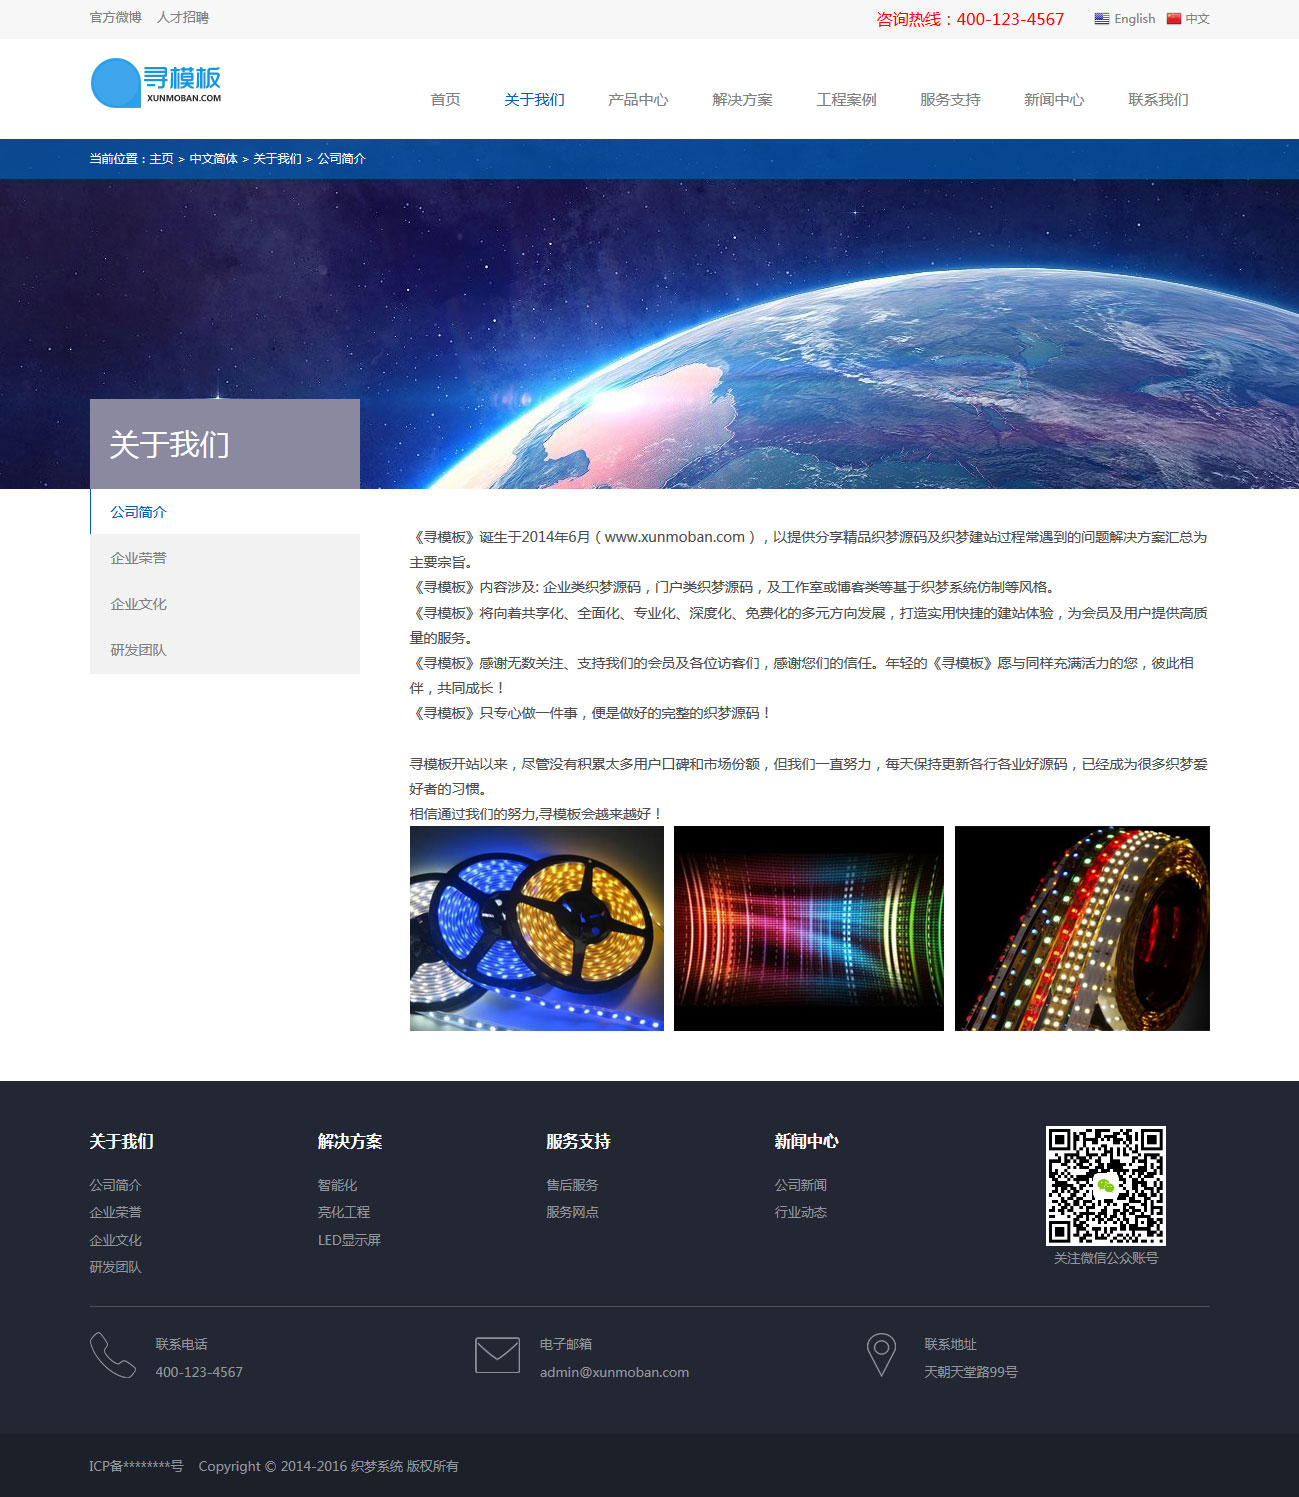Open the 售后服务 footer link
Image resolution: width=1299 pixels, height=1497 pixels.
point(572,1185)
